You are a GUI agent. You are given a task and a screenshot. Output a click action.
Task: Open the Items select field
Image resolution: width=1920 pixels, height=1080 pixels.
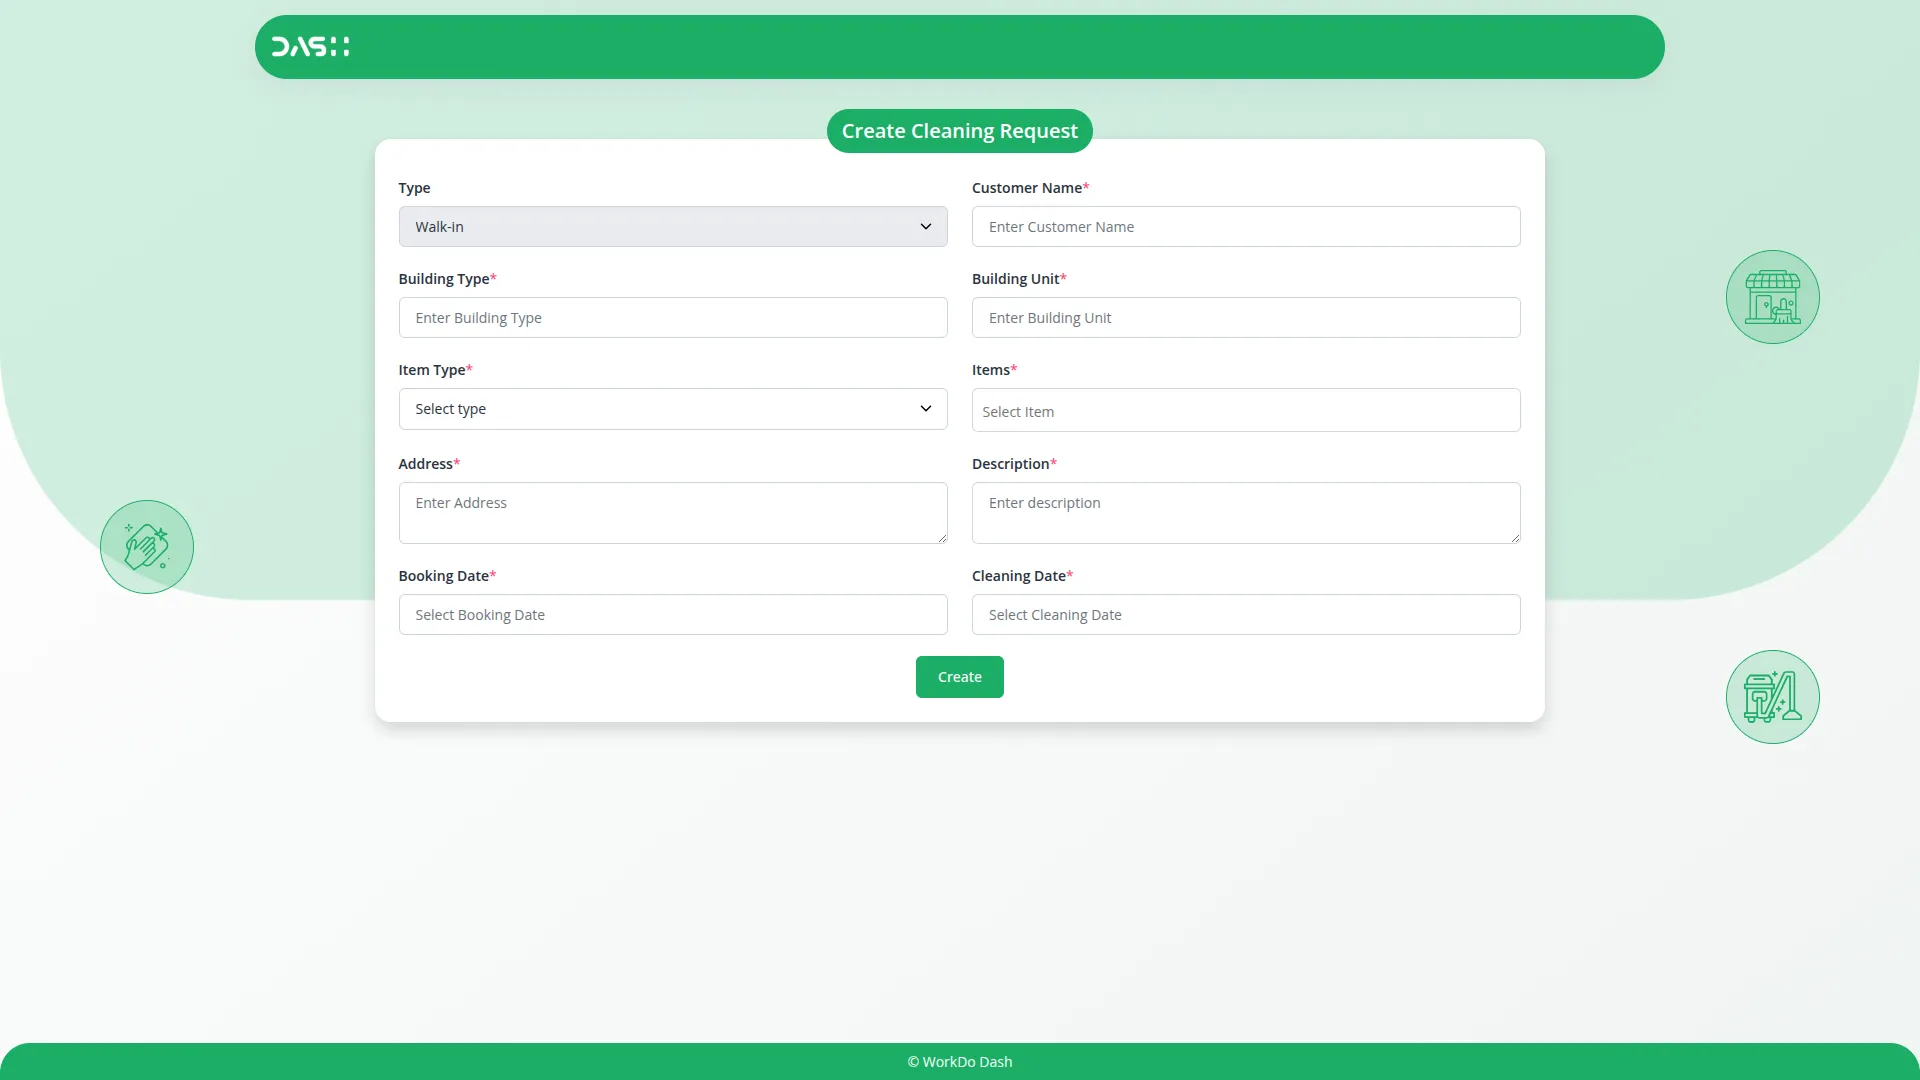[1245, 411]
